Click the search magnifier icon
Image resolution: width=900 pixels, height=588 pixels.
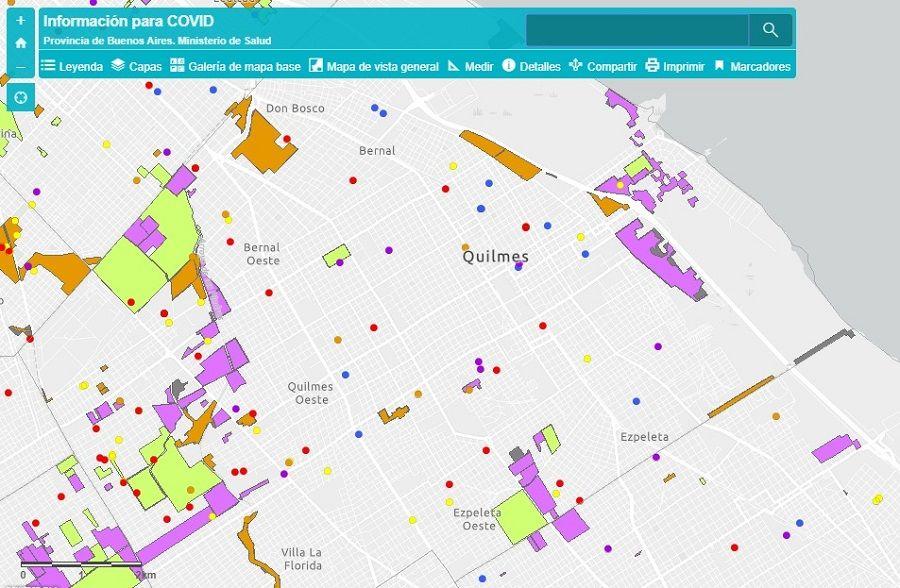click(770, 30)
